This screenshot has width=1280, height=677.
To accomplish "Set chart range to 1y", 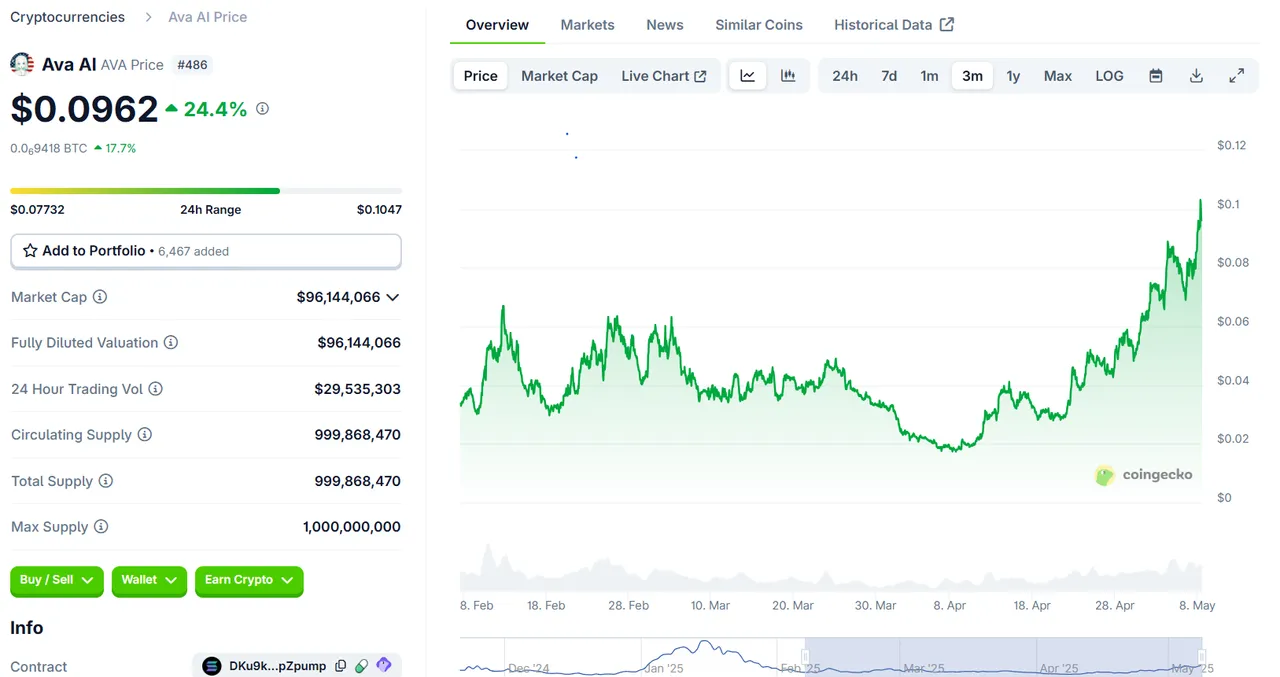I will point(1013,76).
